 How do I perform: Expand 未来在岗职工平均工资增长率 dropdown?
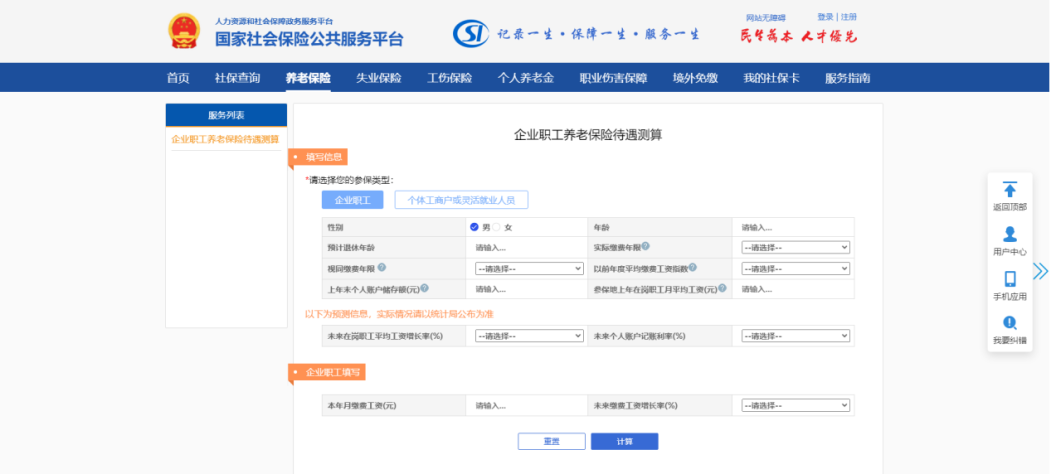click(x=529, y=336)
